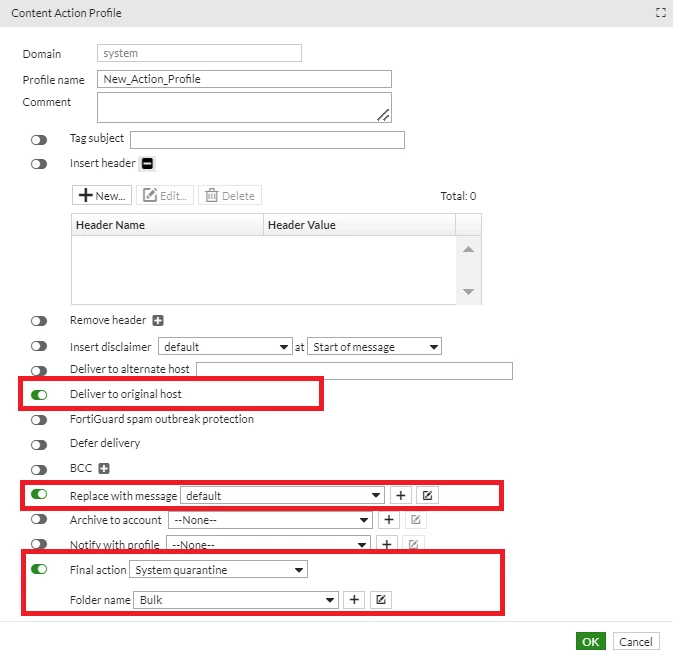Add new Replace with message profile
Screen dimensions: 673x655
[400, 495]
